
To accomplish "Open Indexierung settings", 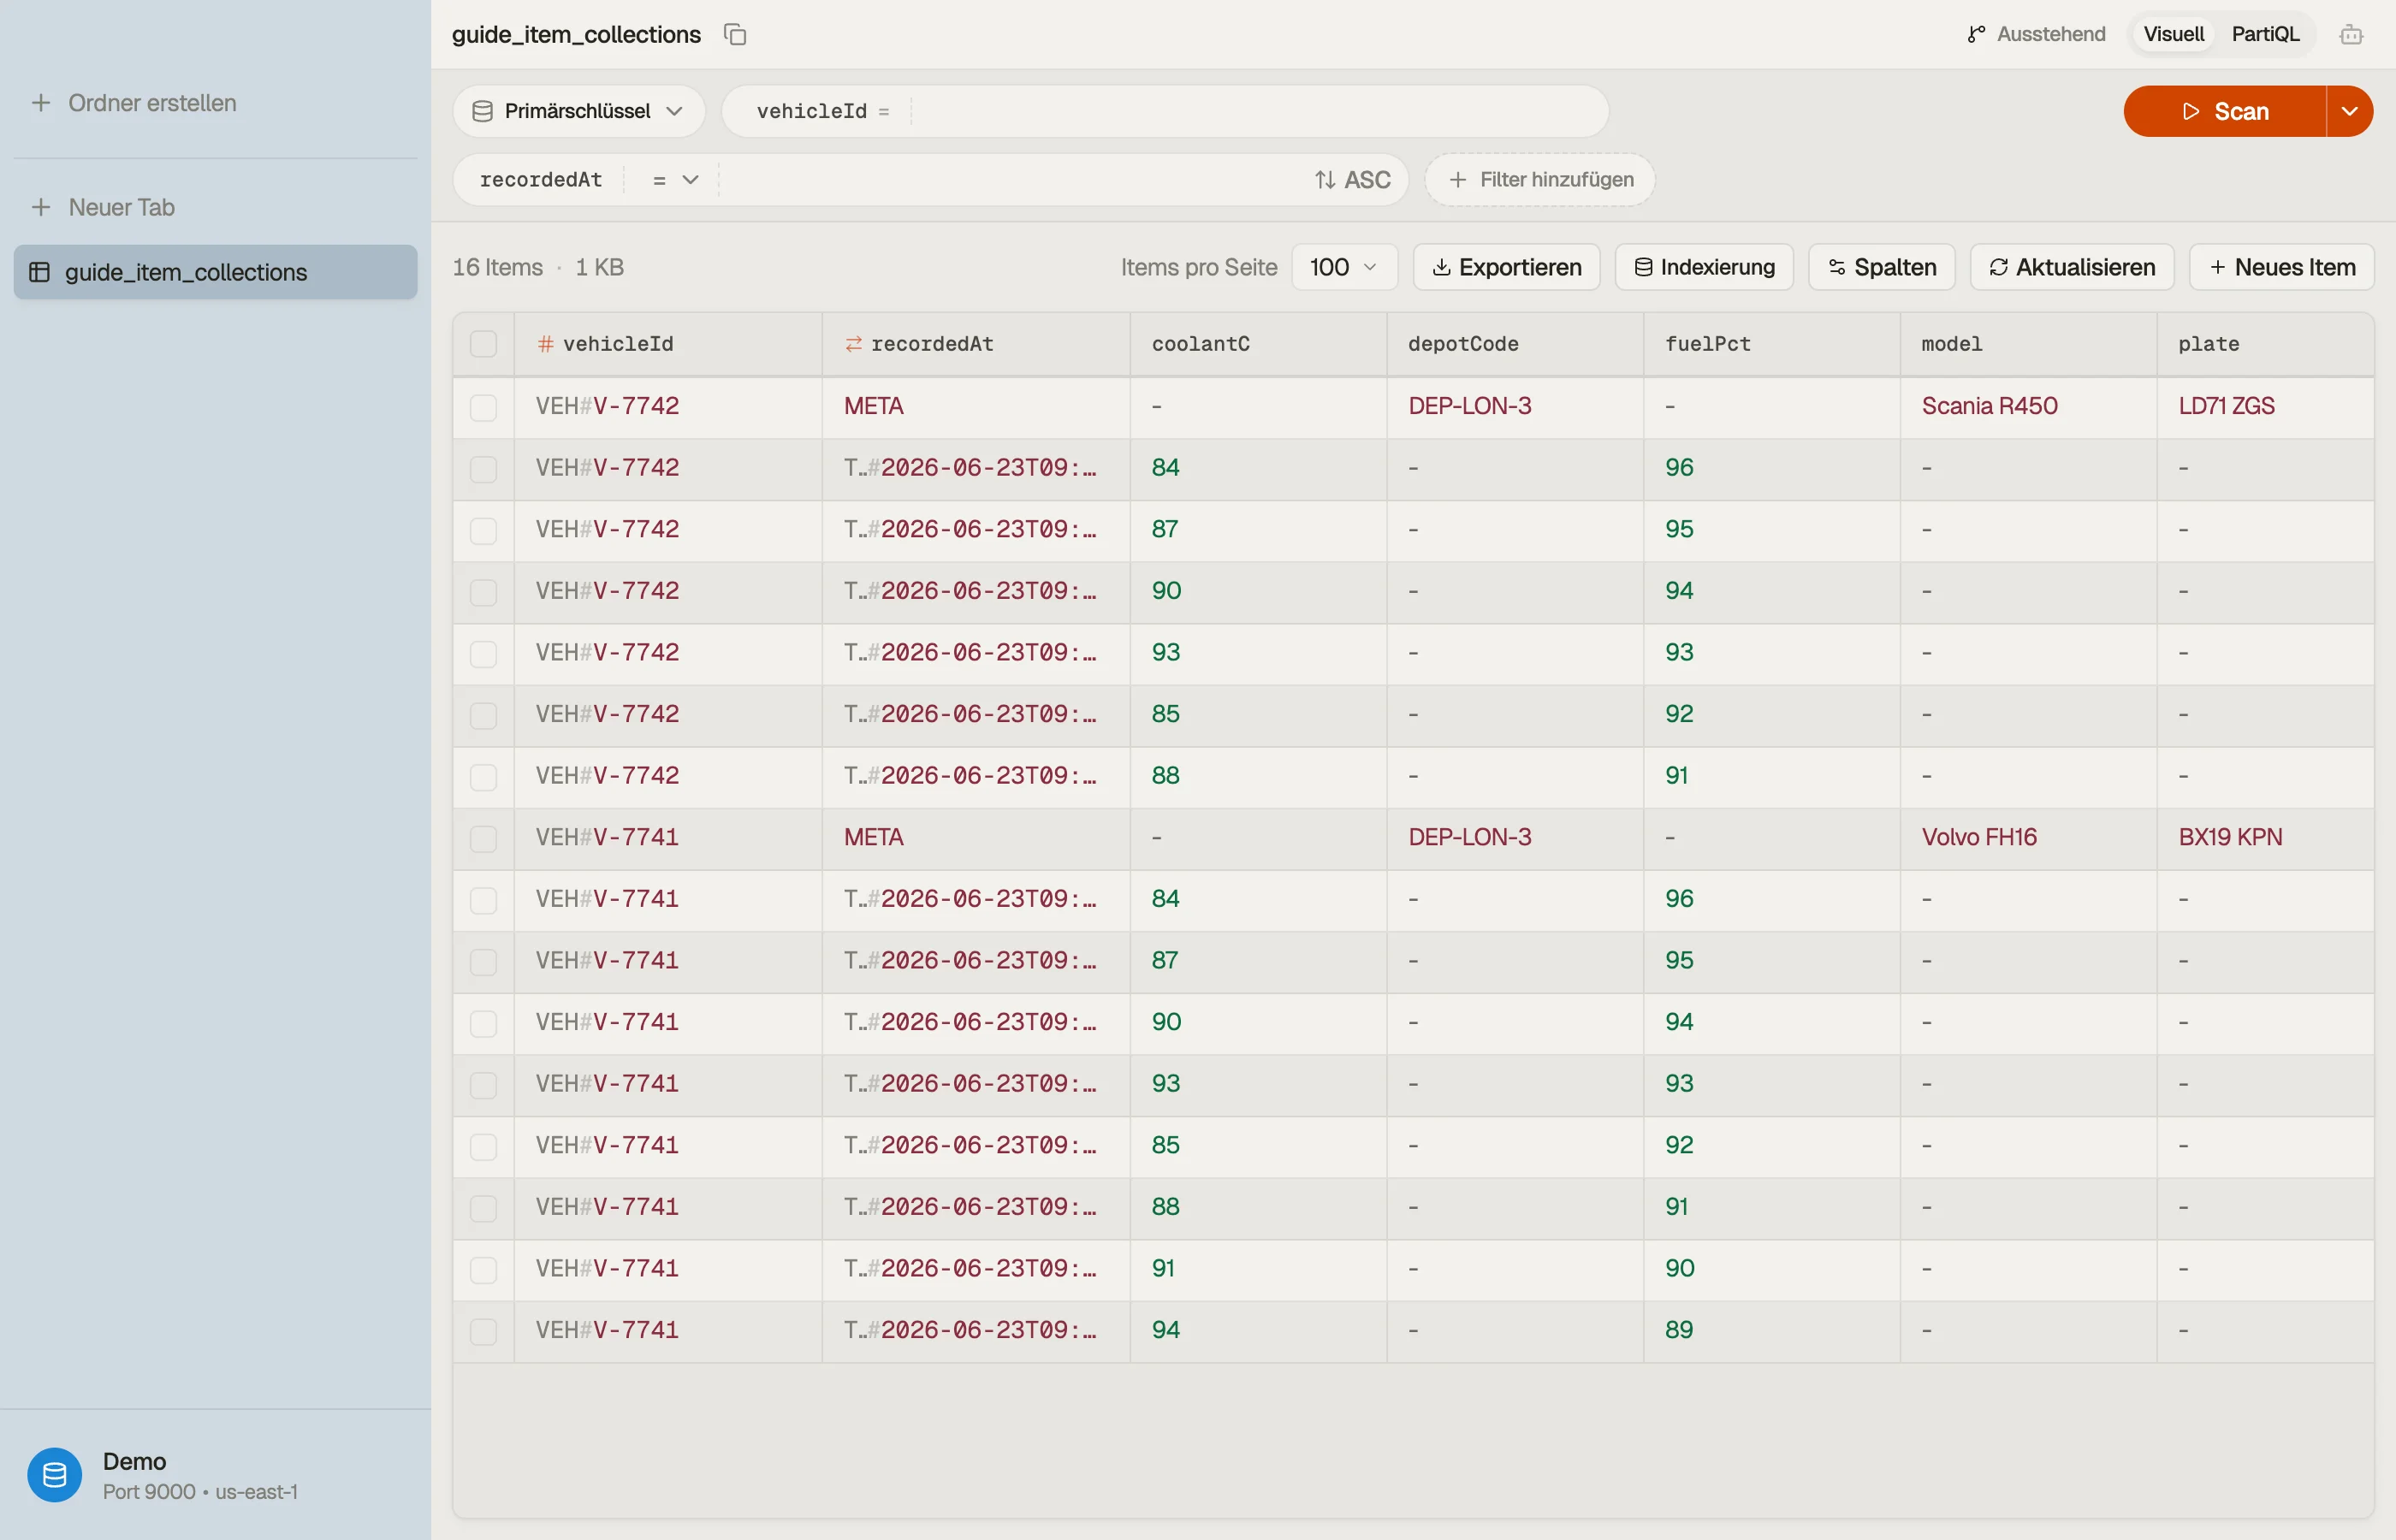I will coord(1704,267).
